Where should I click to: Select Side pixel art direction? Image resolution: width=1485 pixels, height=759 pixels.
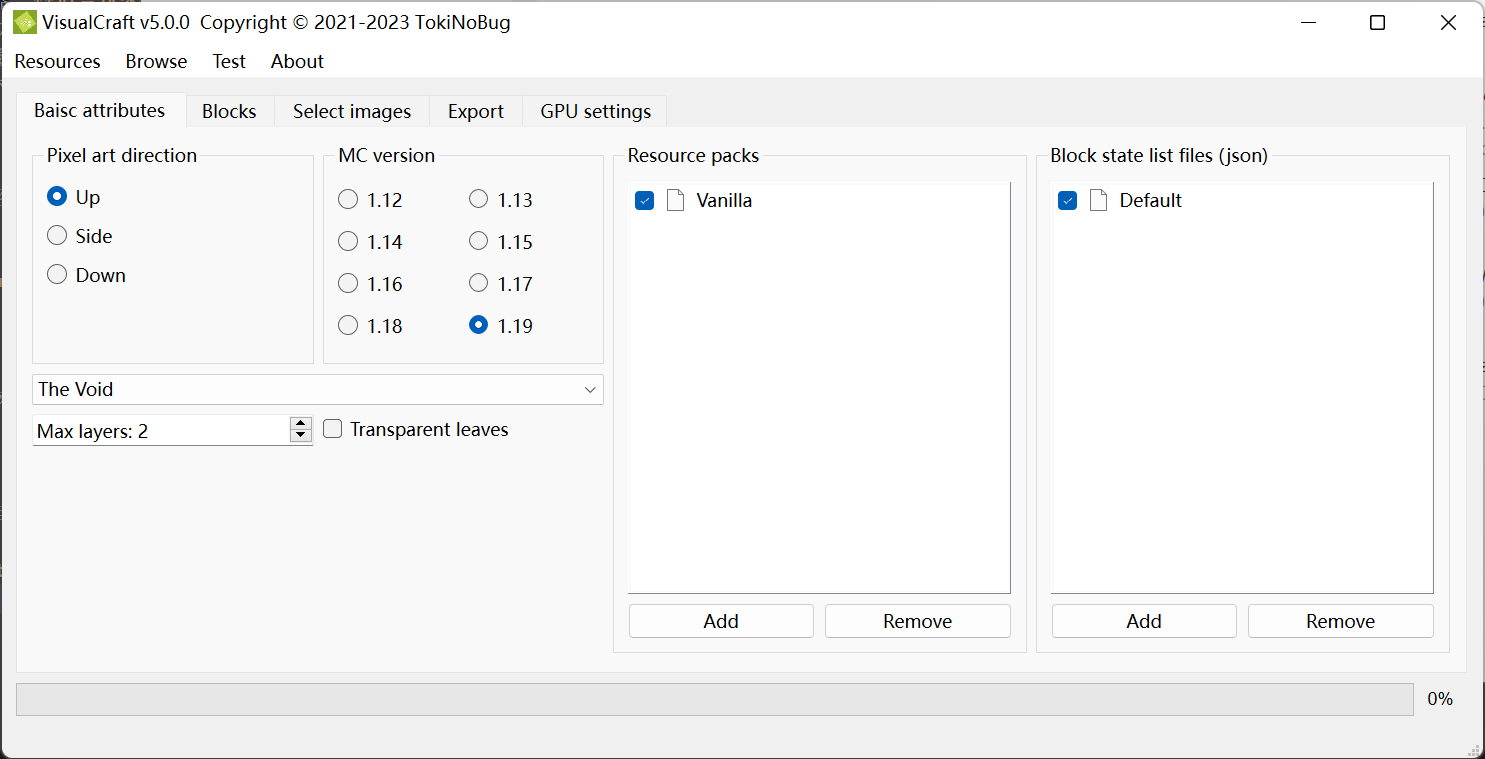(58, 236)
